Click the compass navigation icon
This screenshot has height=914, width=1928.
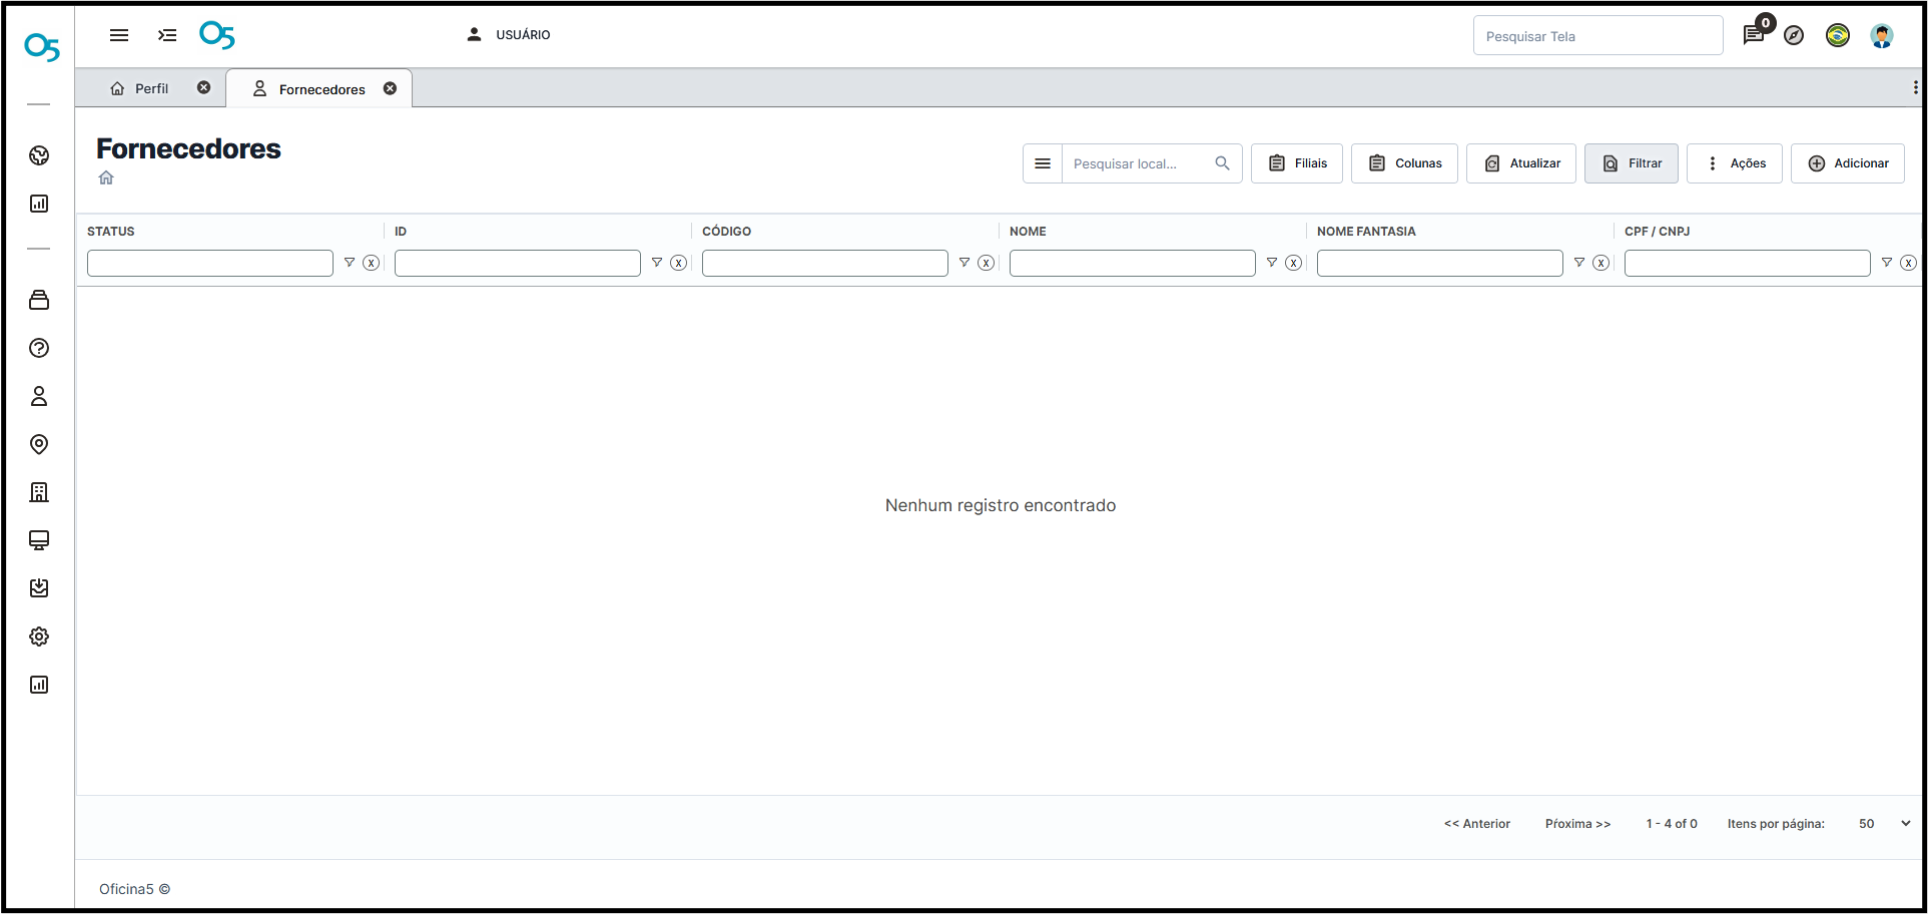click(x=1794, y=35)
